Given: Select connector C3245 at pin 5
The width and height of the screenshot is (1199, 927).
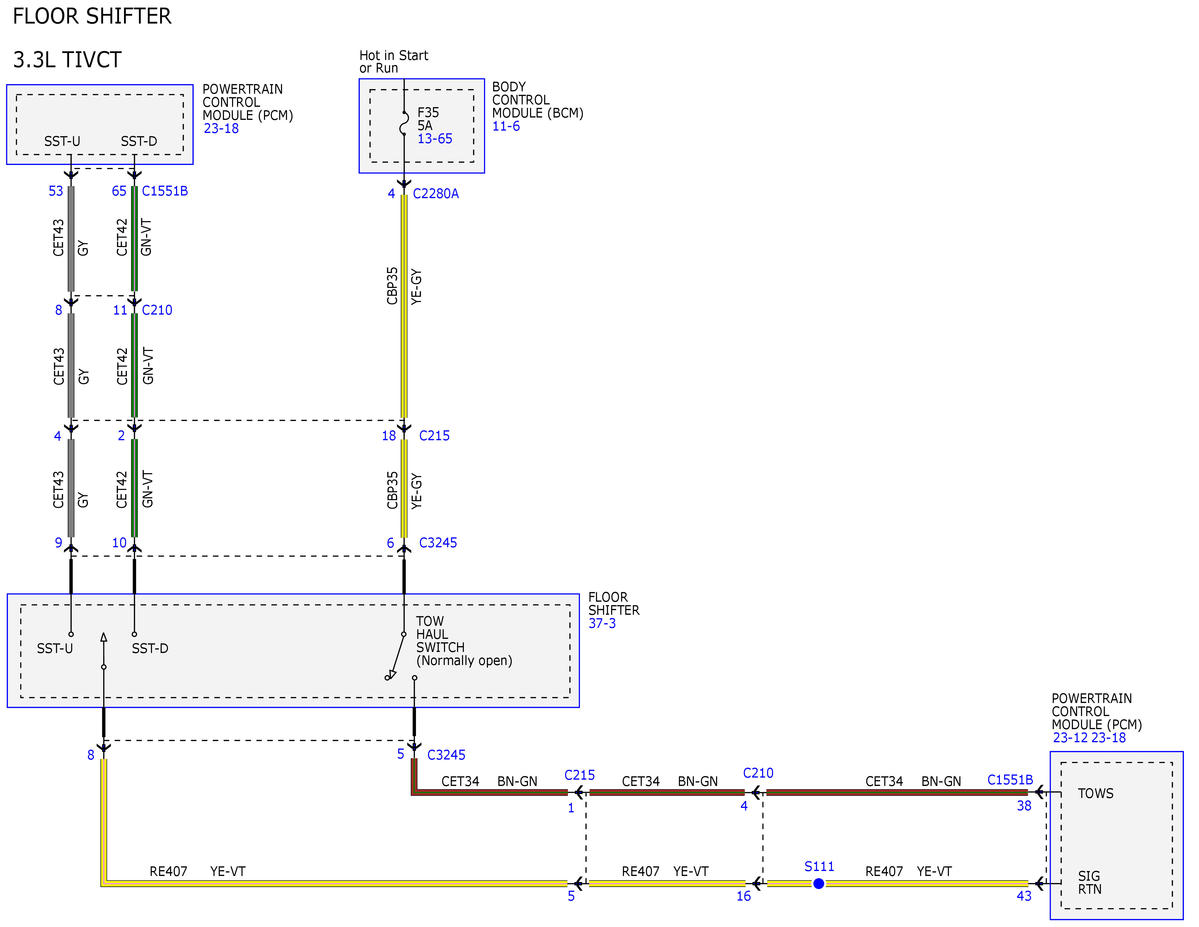Looking at the screenshot, I should [446, 755].
